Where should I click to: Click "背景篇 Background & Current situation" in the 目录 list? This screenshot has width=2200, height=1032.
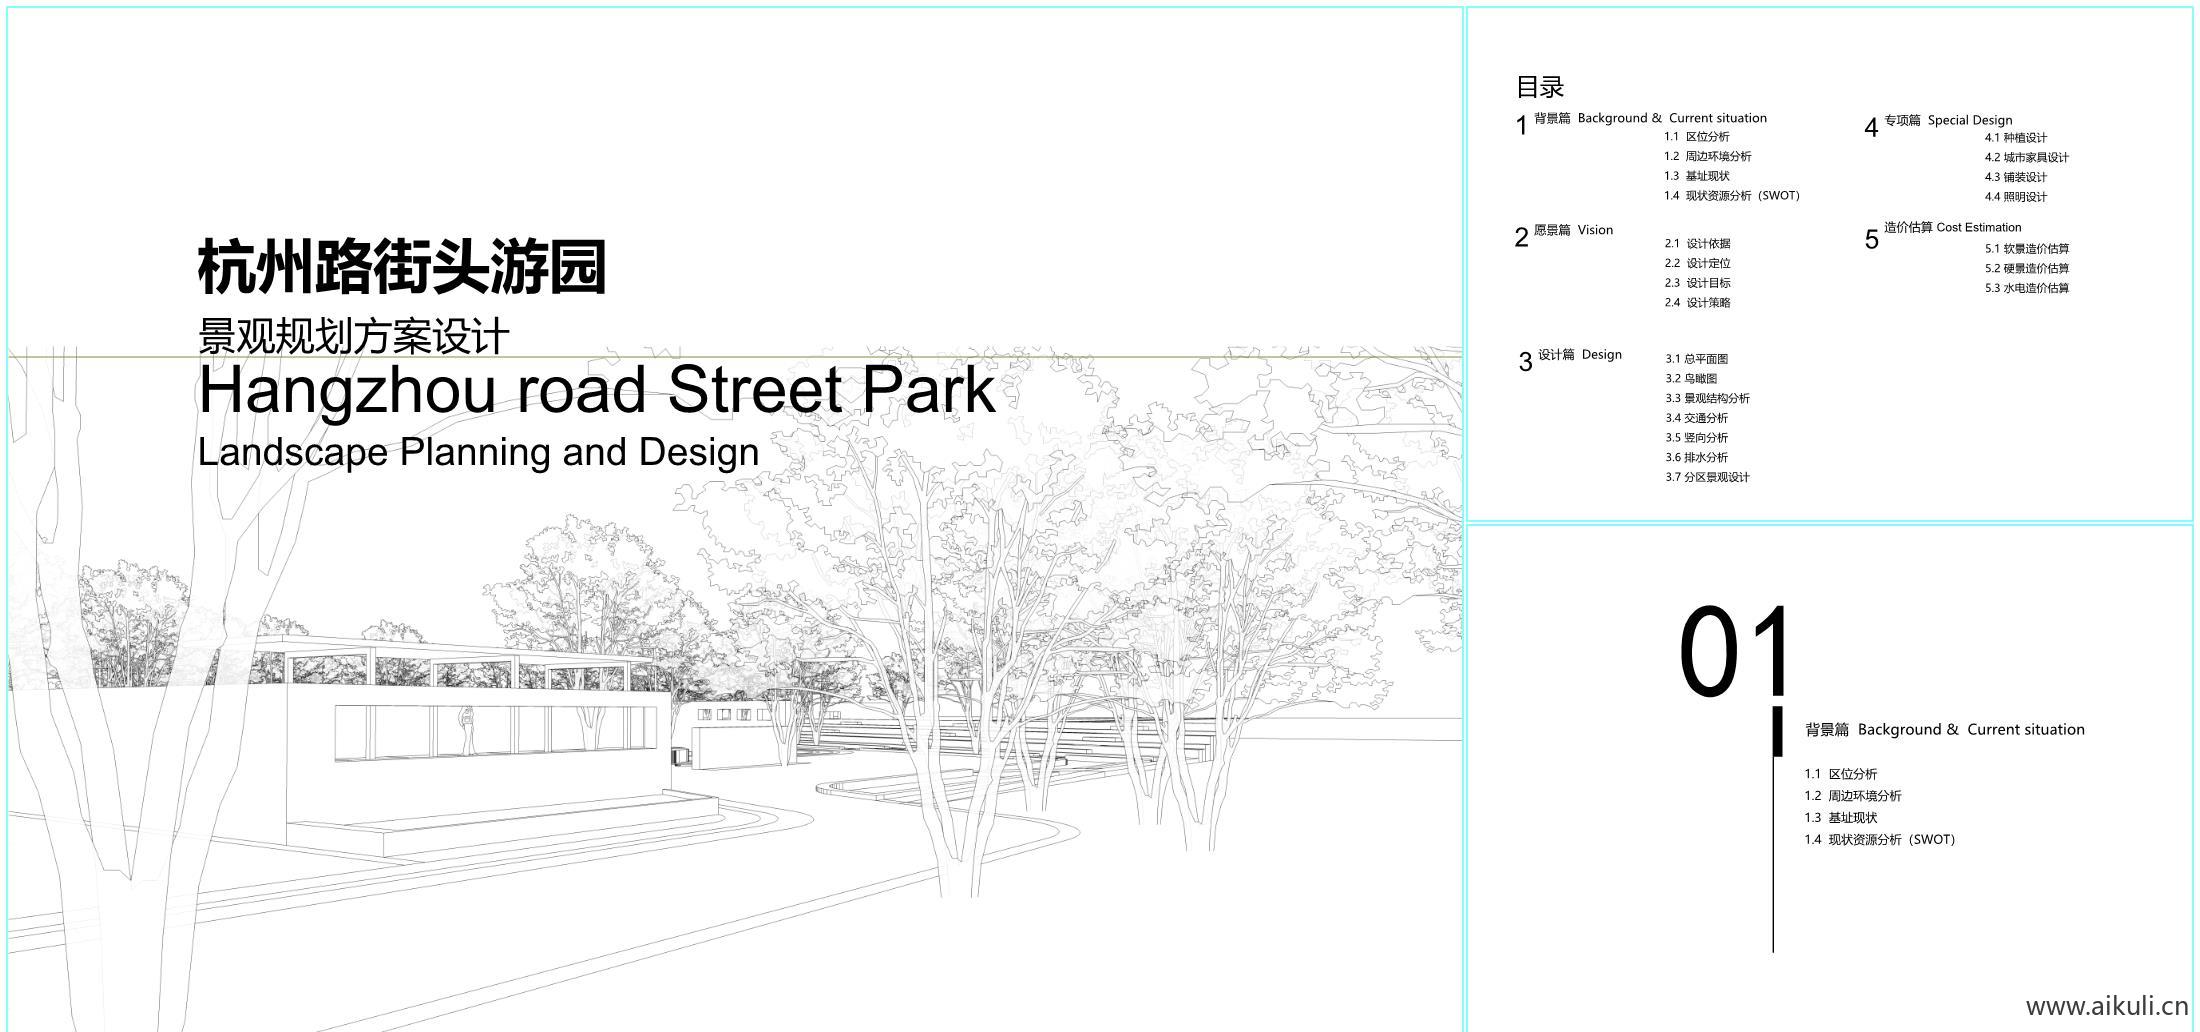1650,118
